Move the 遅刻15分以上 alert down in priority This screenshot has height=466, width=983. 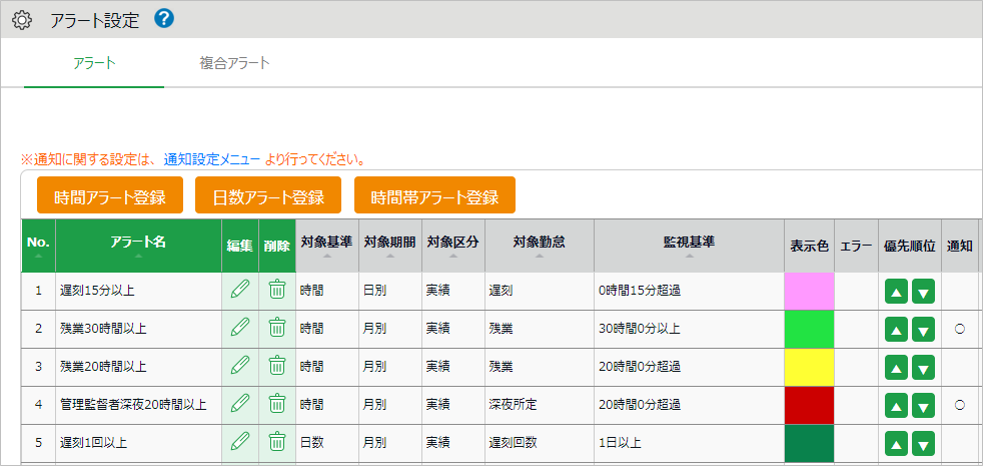923,291
